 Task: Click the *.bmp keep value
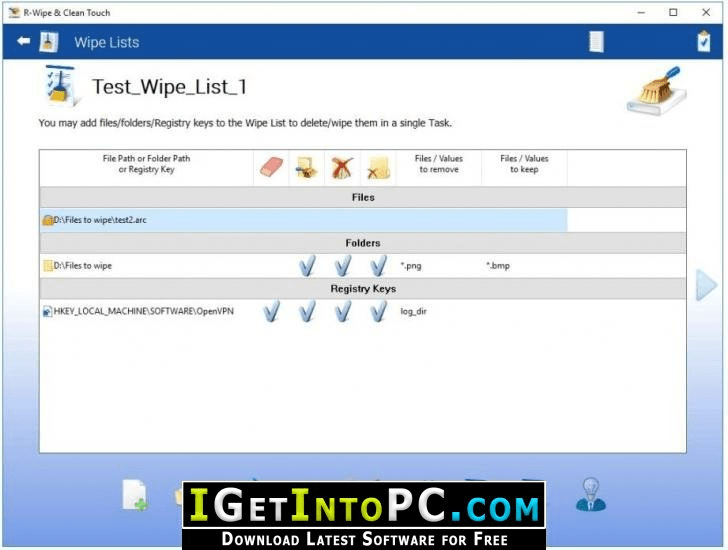pos(498,266)
